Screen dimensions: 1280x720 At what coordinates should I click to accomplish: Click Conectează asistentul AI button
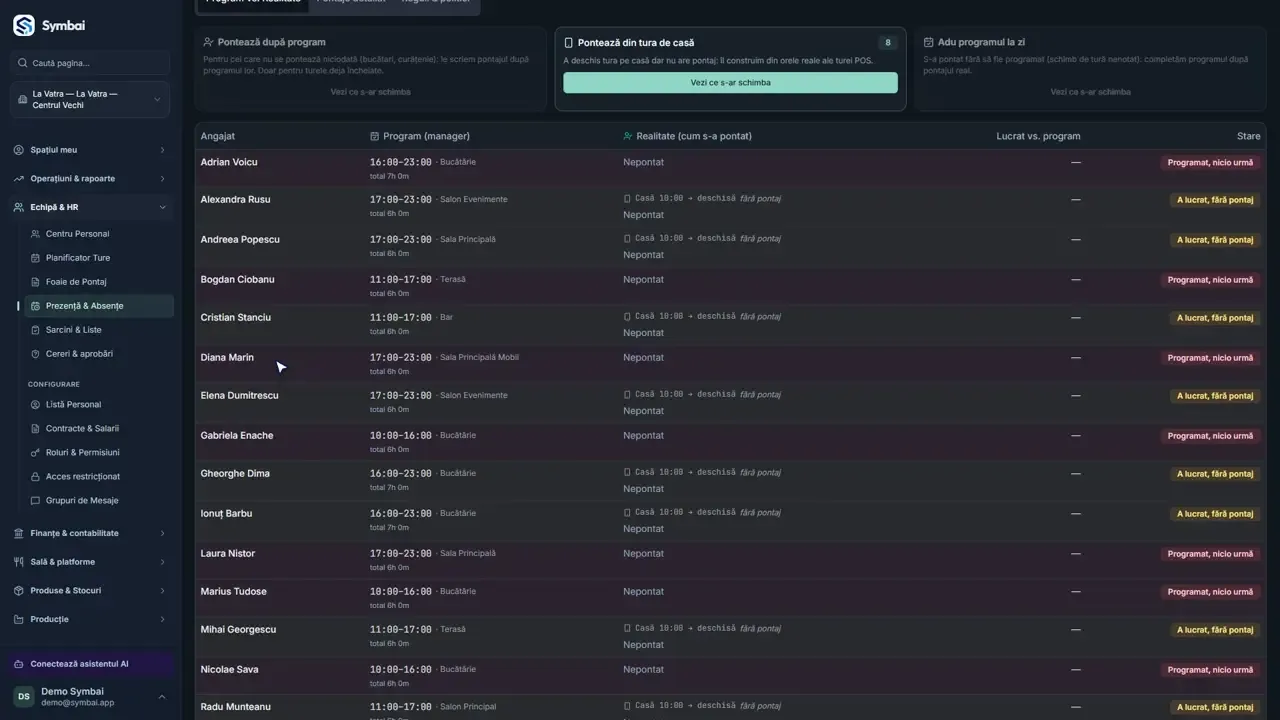tap(90, 664)
